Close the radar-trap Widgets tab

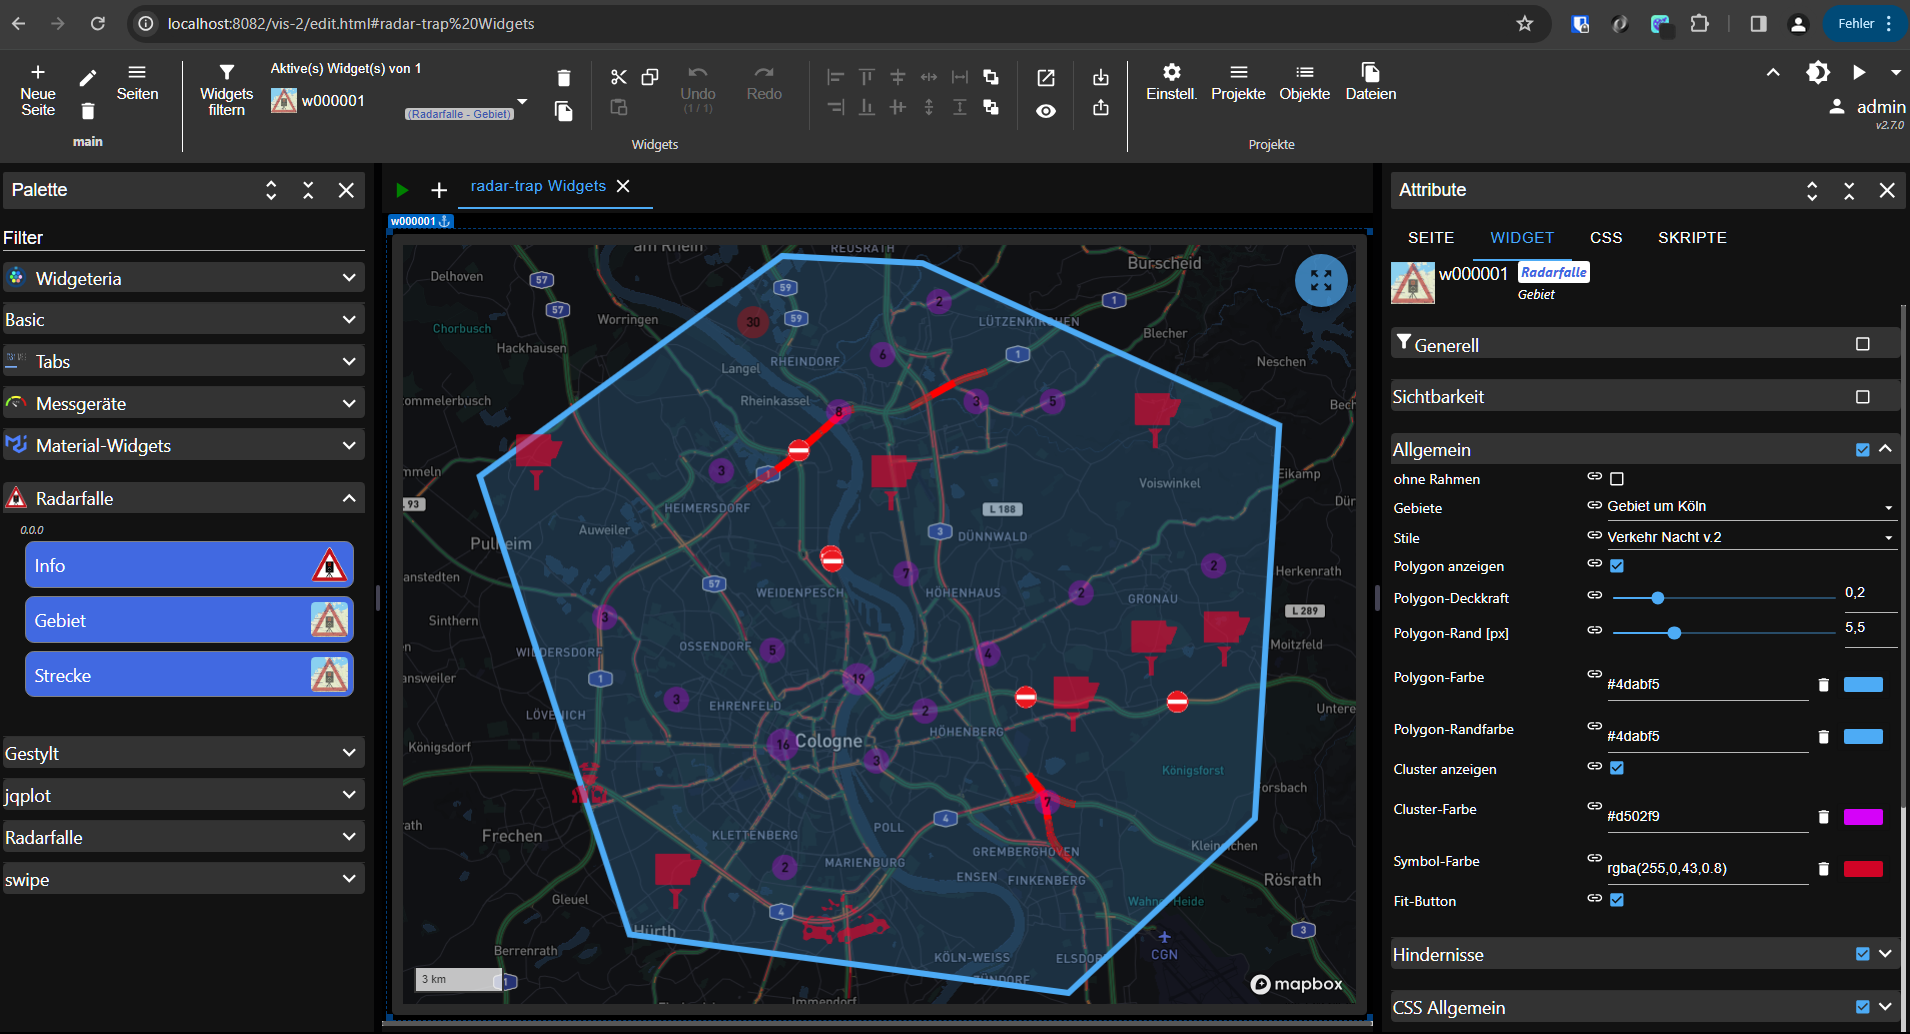click(623, 186)
